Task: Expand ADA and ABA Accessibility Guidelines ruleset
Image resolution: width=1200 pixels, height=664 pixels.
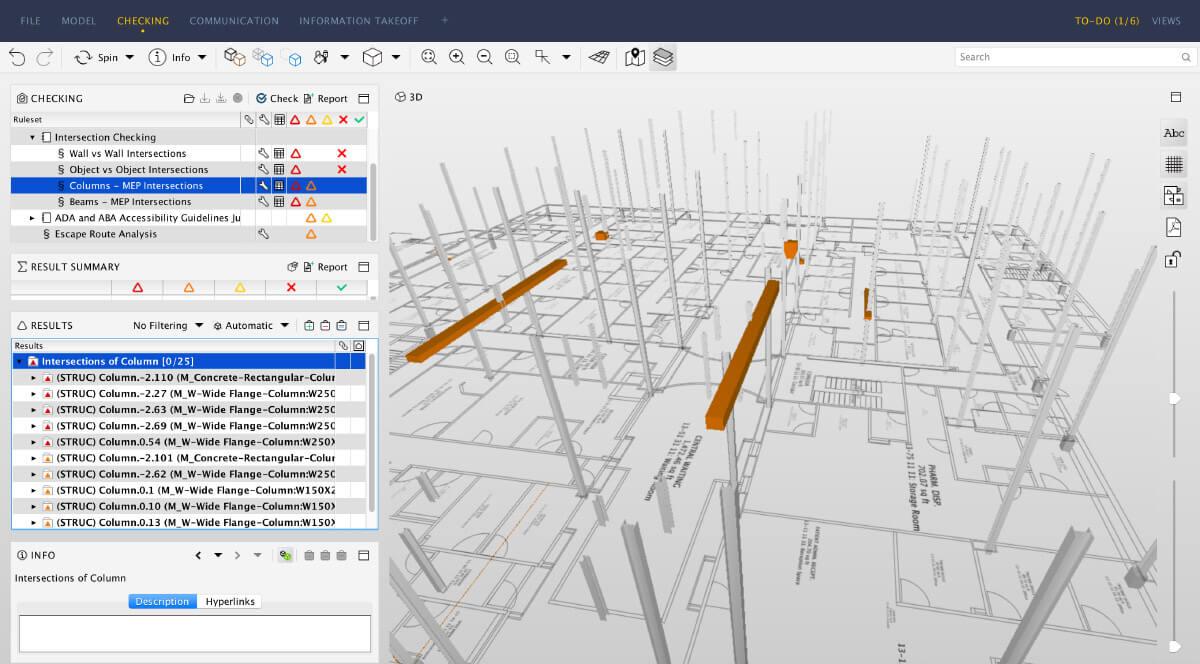Action: tap(32, 218)
